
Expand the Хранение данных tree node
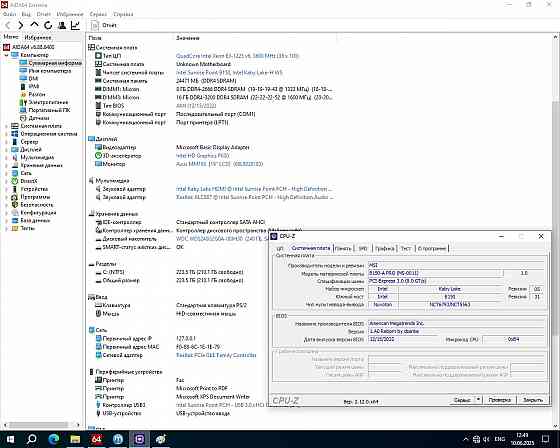click(x=6, y=165)
